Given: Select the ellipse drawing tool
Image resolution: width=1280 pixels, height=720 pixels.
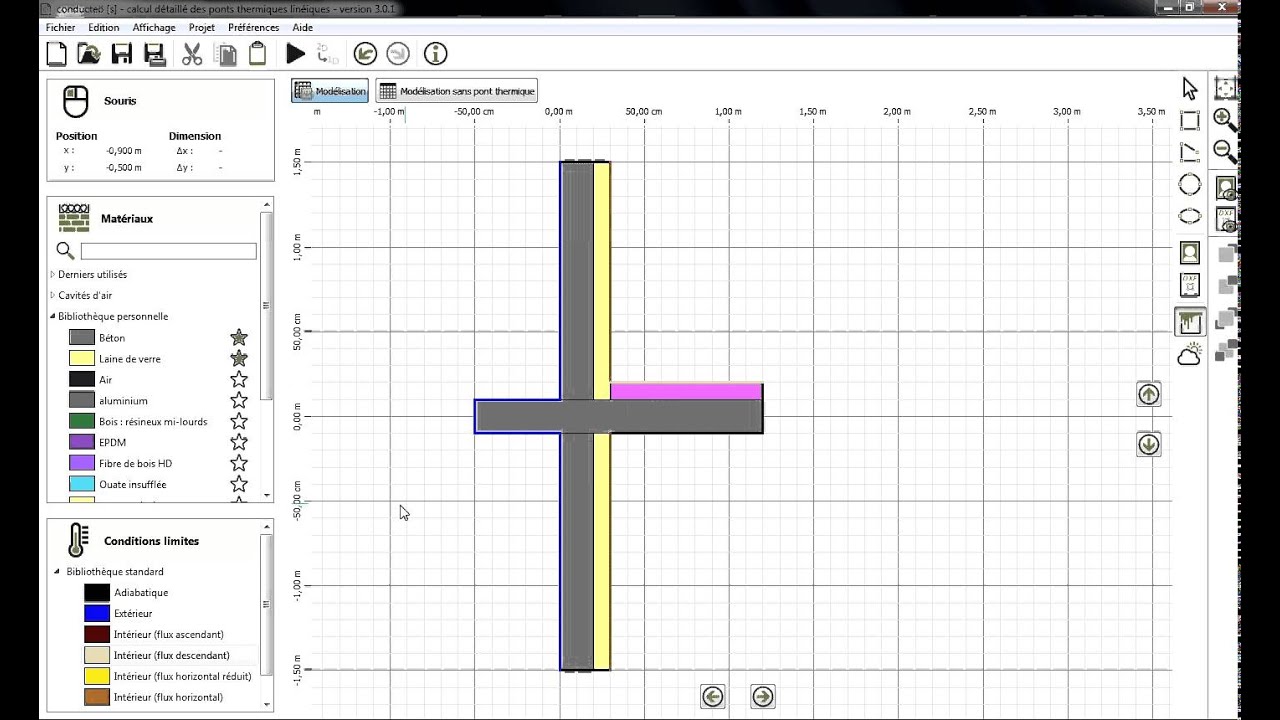Looking at the screenshot, I should point(1189,217).
